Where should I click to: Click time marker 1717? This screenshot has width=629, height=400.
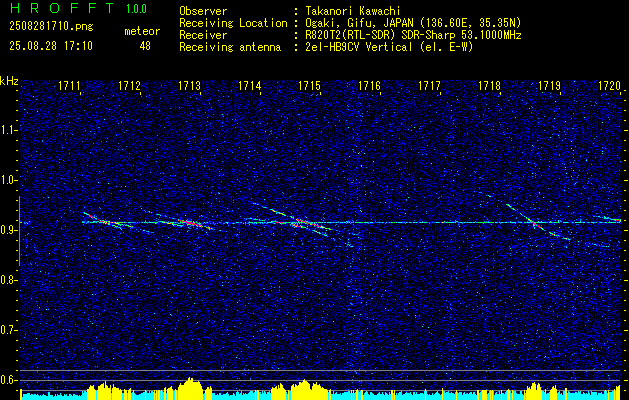coord(430,85)
